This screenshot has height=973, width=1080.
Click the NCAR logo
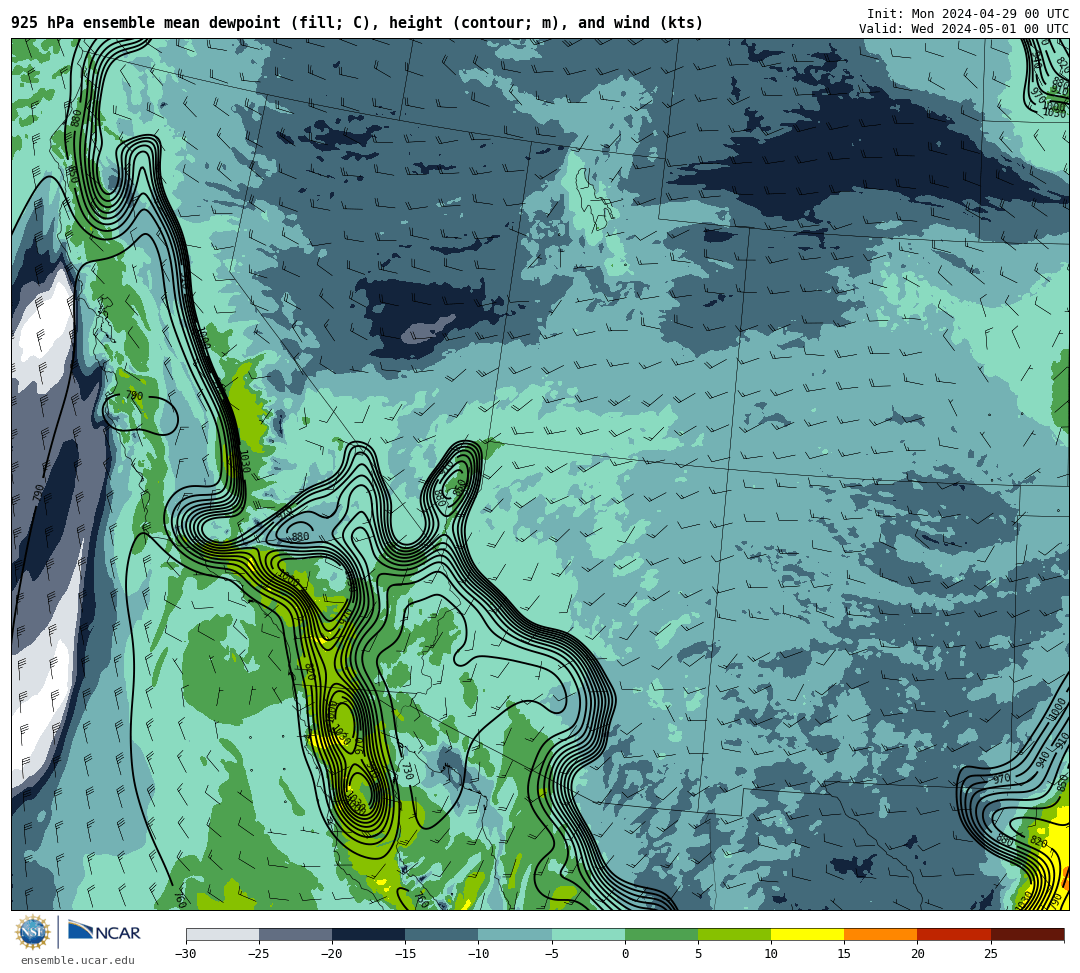click(x=104, y=932)
